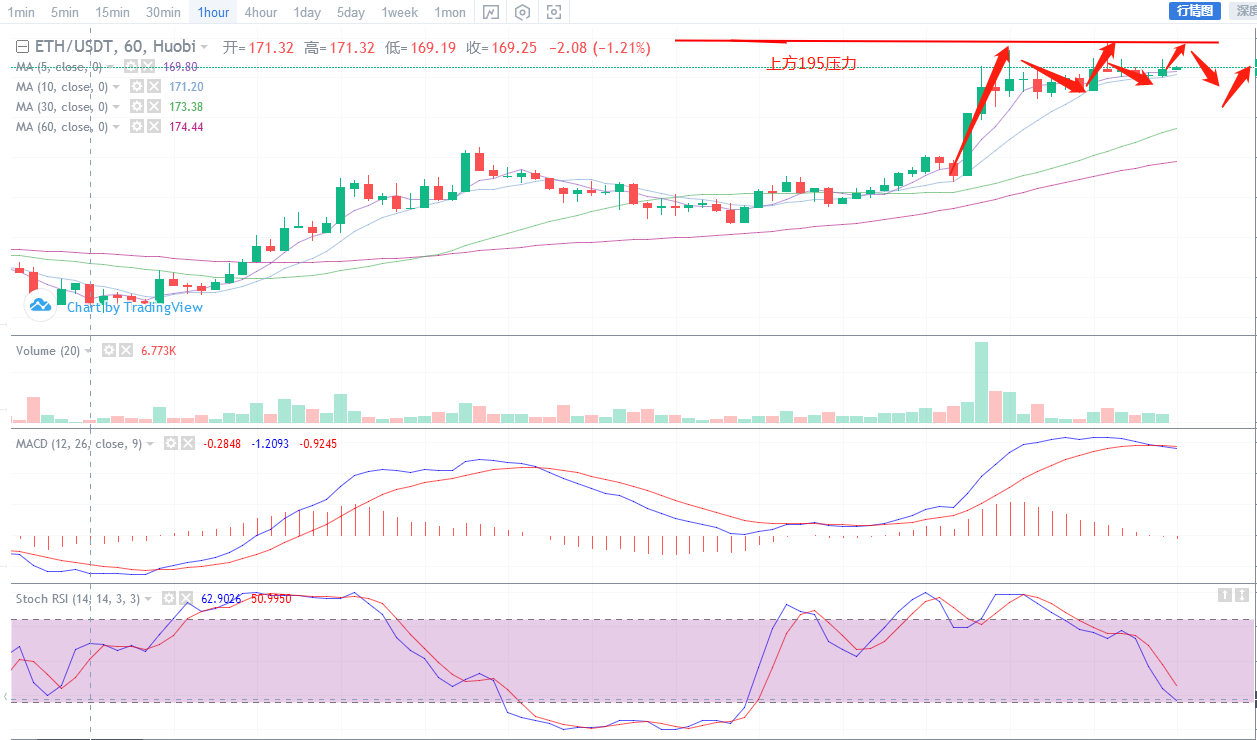The height and width of the screenshot is (740, 1257).
Task: Click the ETH/USDT, 60, Huobi title
Action: 115,47
